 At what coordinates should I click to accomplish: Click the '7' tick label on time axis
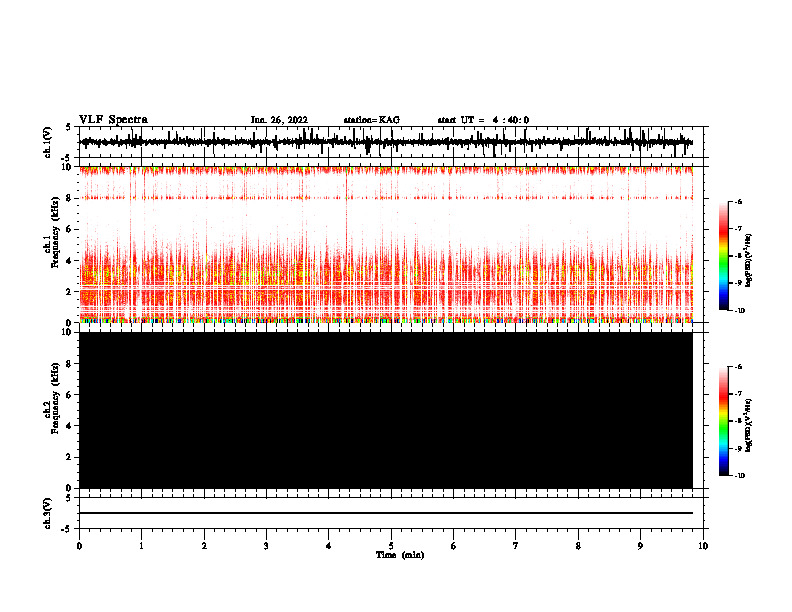[x=516, y=546]
